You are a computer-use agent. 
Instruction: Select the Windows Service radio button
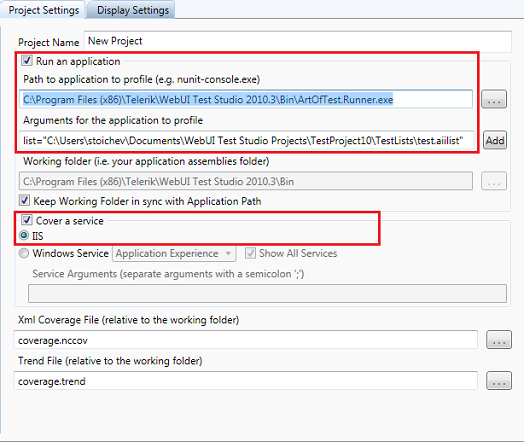[24, 253]
